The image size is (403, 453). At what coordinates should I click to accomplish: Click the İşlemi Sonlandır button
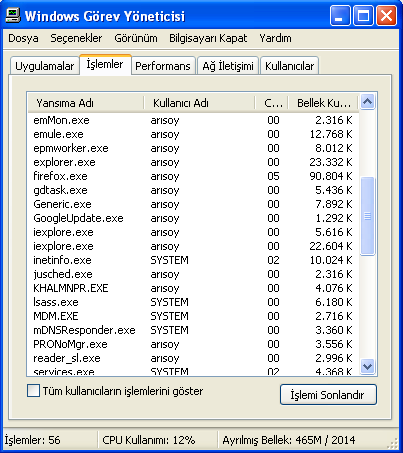328,395
